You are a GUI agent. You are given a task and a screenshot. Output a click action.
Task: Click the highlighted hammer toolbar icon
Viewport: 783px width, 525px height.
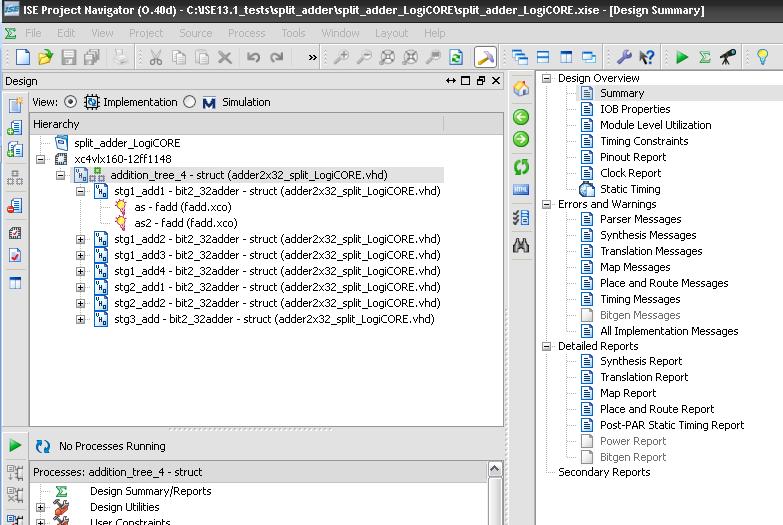[485, 57]
